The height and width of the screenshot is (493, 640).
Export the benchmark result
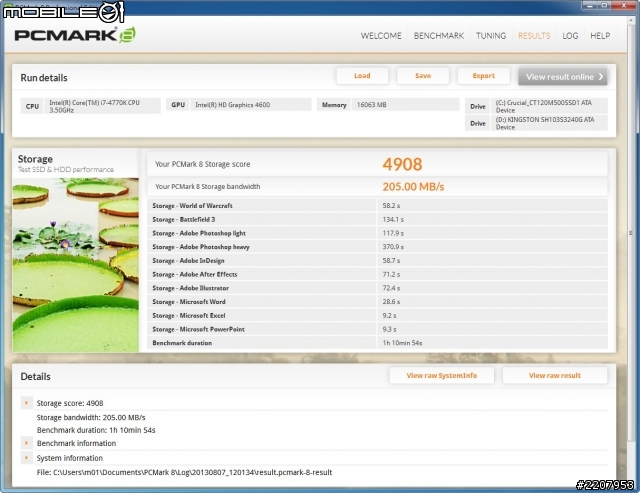pyautogui.click(x=483, y=76)
